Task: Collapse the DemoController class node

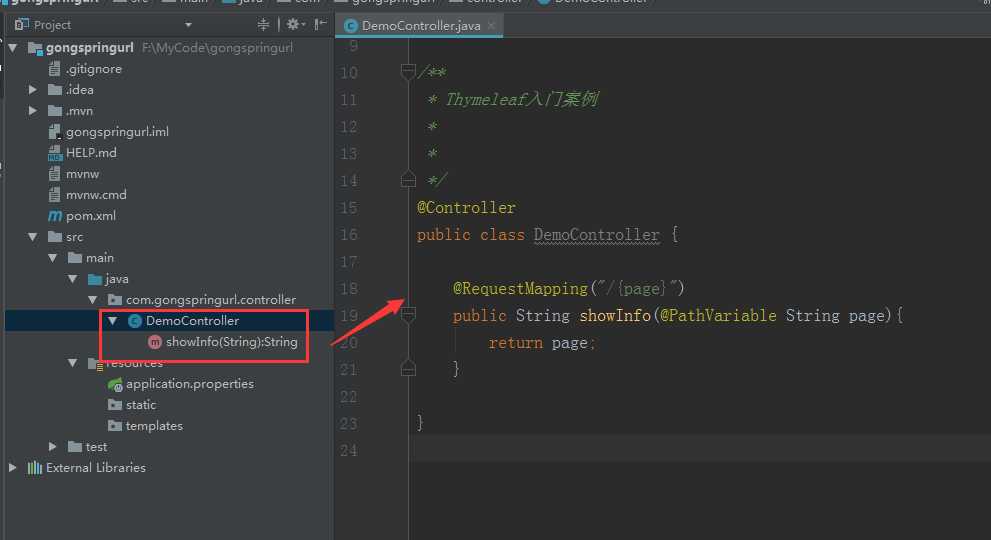Action: click(113, 321)
